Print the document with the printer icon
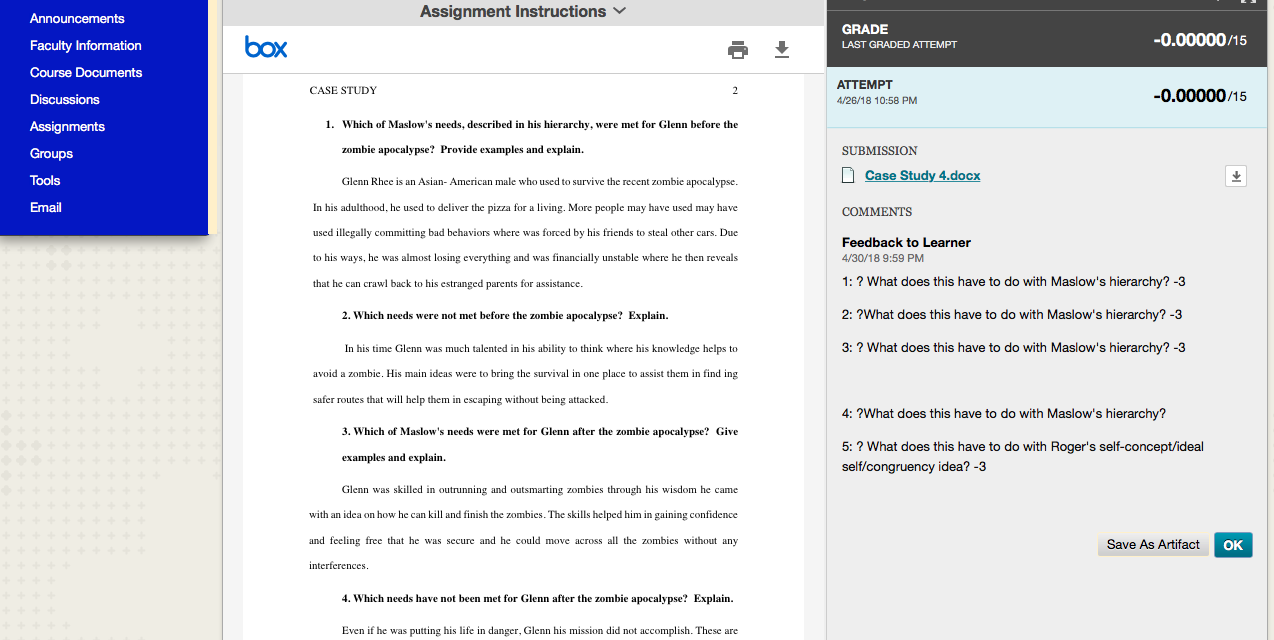1274x640 pixels. pos(738,50)
